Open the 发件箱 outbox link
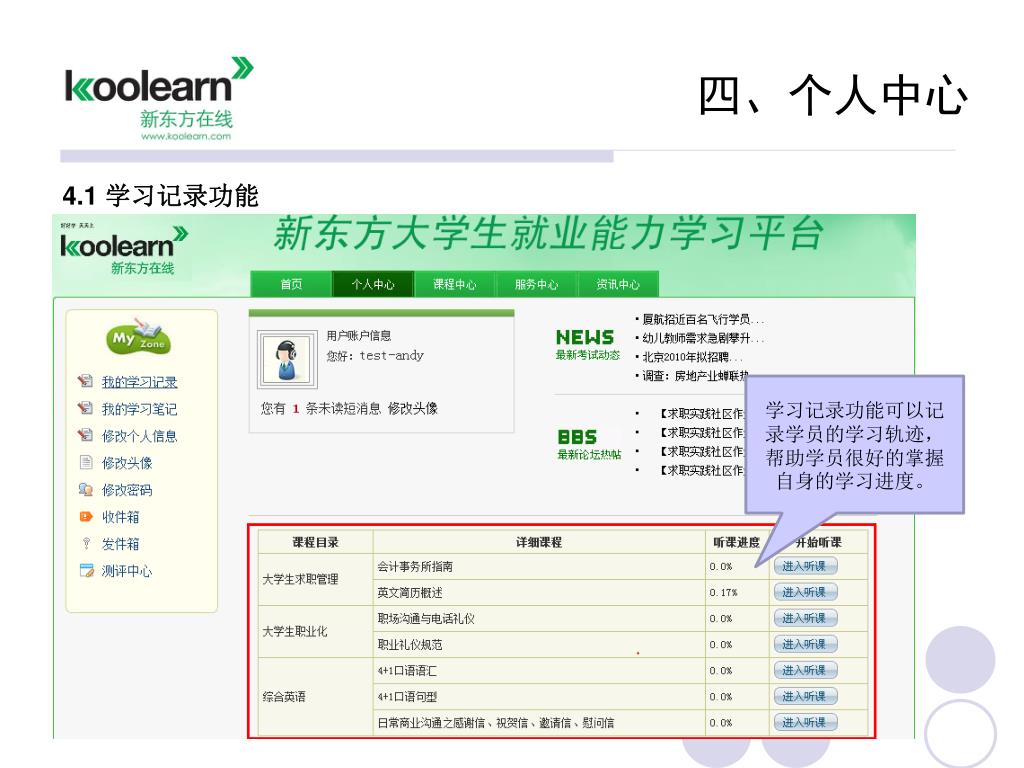 [120, 544]
